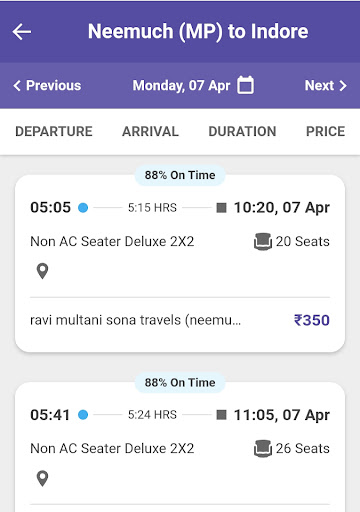Tap the left chevron beside Previous
The image size is (360, 512).
tap(17, 86)
